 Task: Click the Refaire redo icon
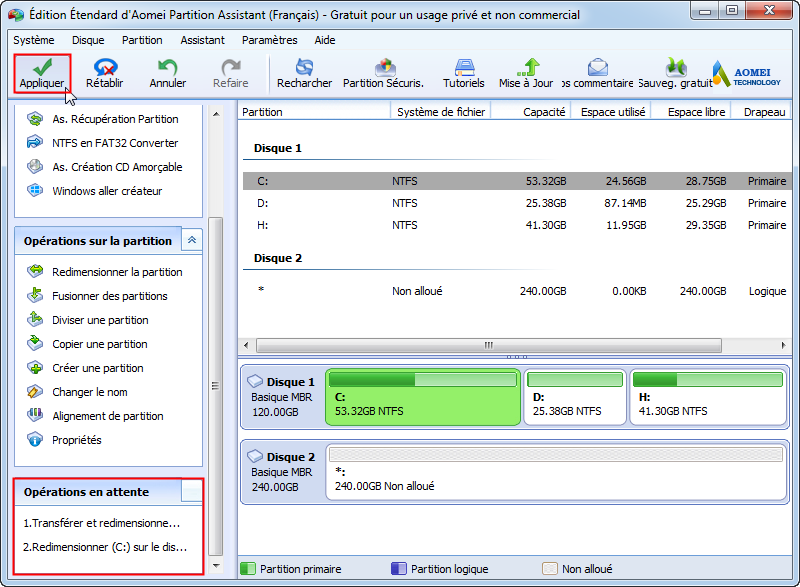tap(231, 67)
